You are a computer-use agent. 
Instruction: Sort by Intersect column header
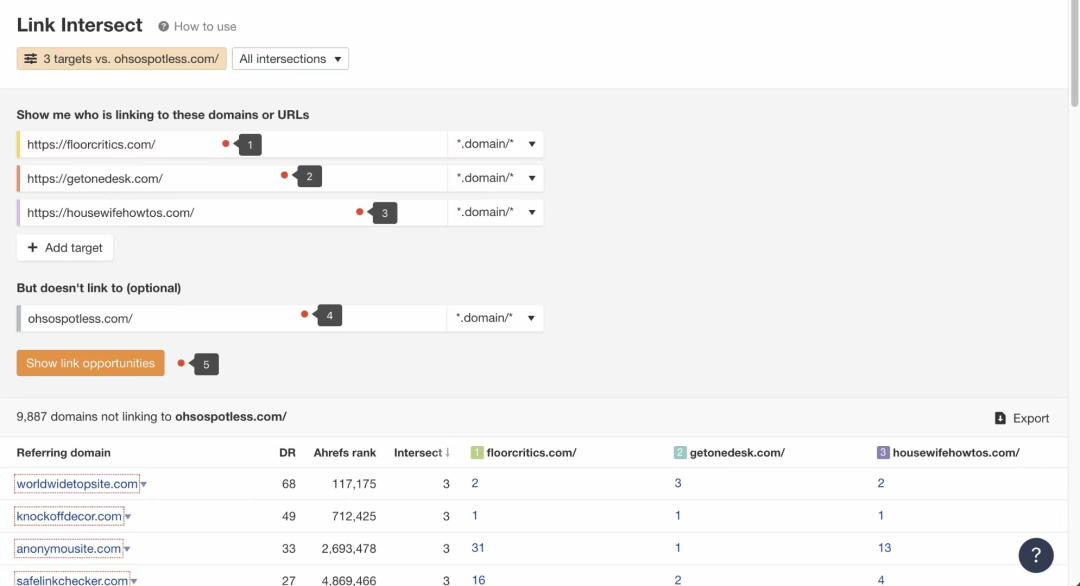(422, 452)
